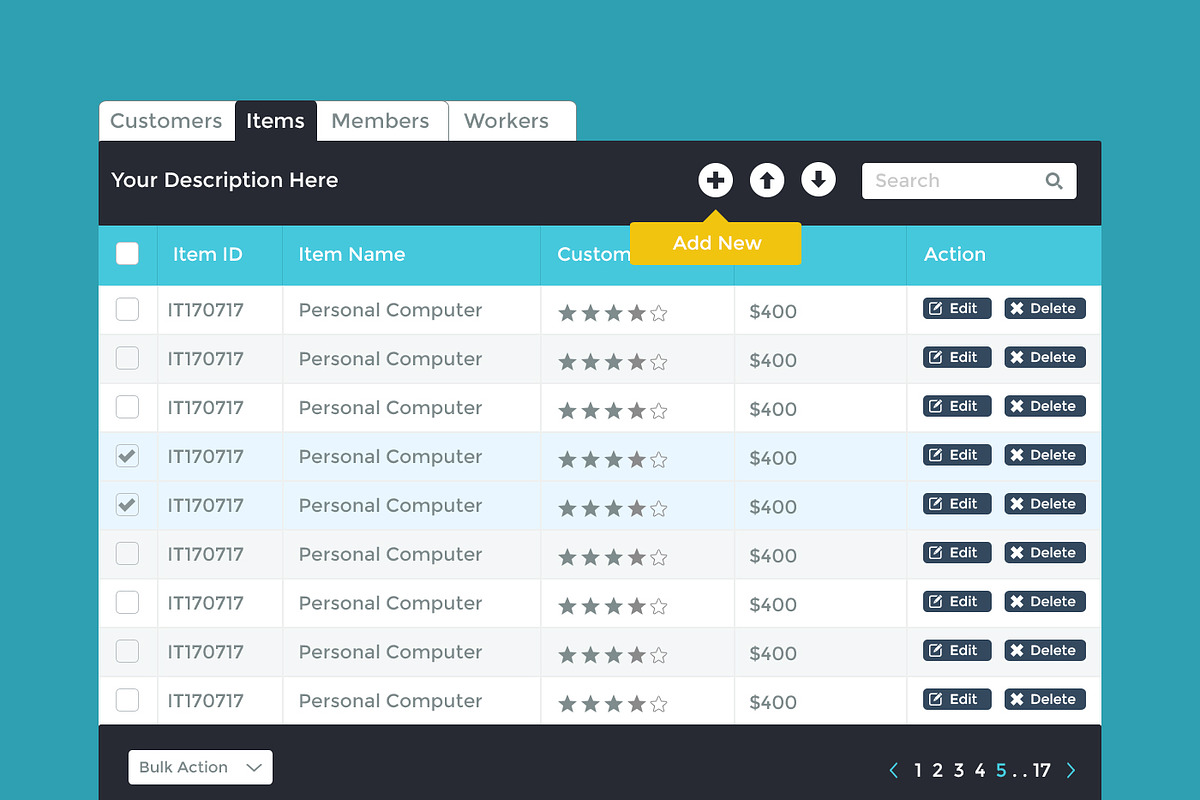Click Delete on the fifth checked row
The width and height of the screenshot is (1200, 800).
point(1045,504)
